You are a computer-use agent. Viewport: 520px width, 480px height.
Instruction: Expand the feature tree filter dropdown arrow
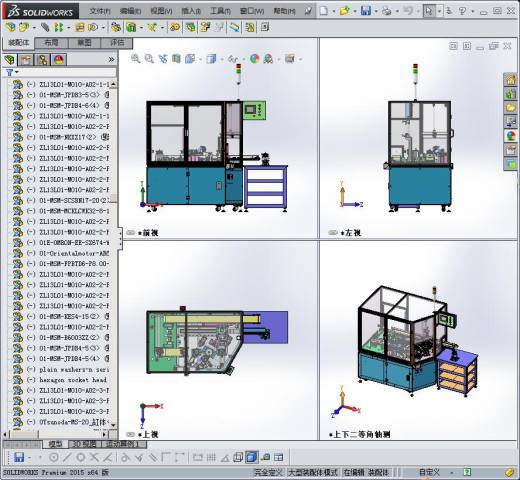17,72
